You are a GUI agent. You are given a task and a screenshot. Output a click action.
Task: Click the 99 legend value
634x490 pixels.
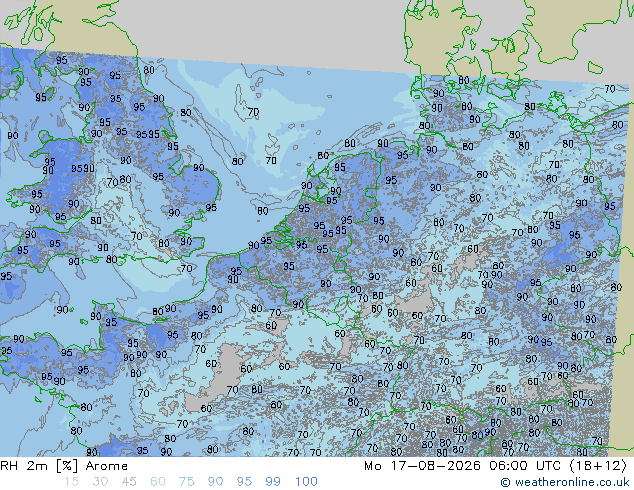(273, 482)
